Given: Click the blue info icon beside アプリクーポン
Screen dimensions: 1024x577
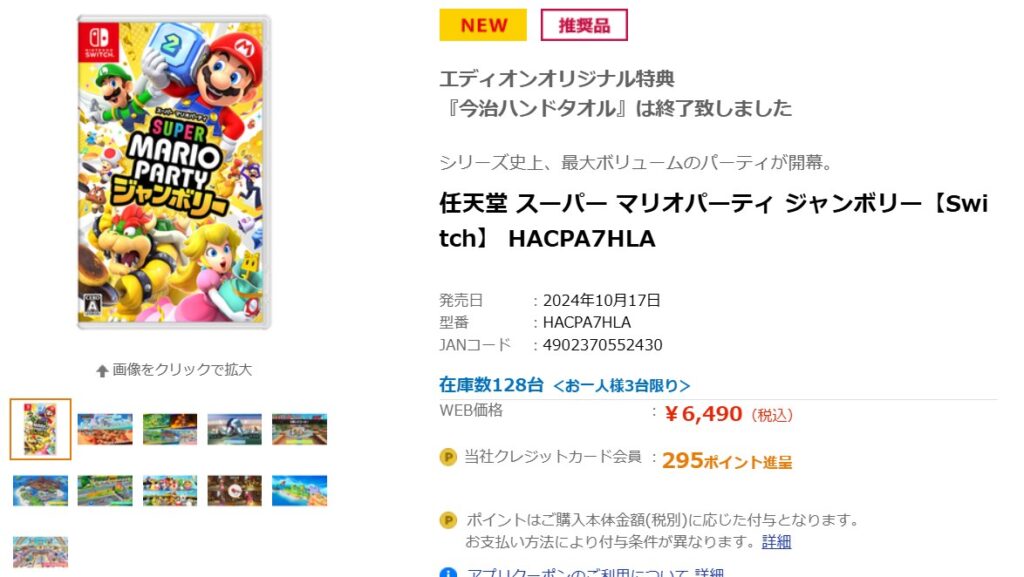Looking at the screenshot, I should point(448,573).
